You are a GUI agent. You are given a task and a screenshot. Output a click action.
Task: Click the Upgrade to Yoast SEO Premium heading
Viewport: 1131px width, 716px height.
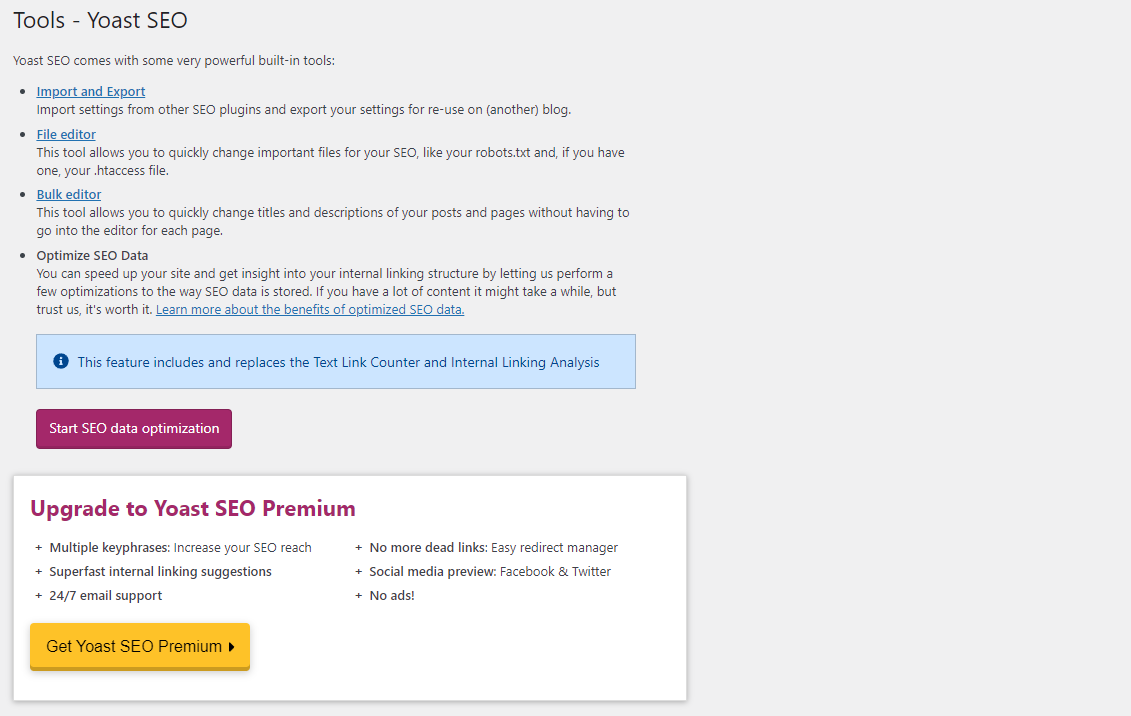pyautogui.click(x=191, y=508)
